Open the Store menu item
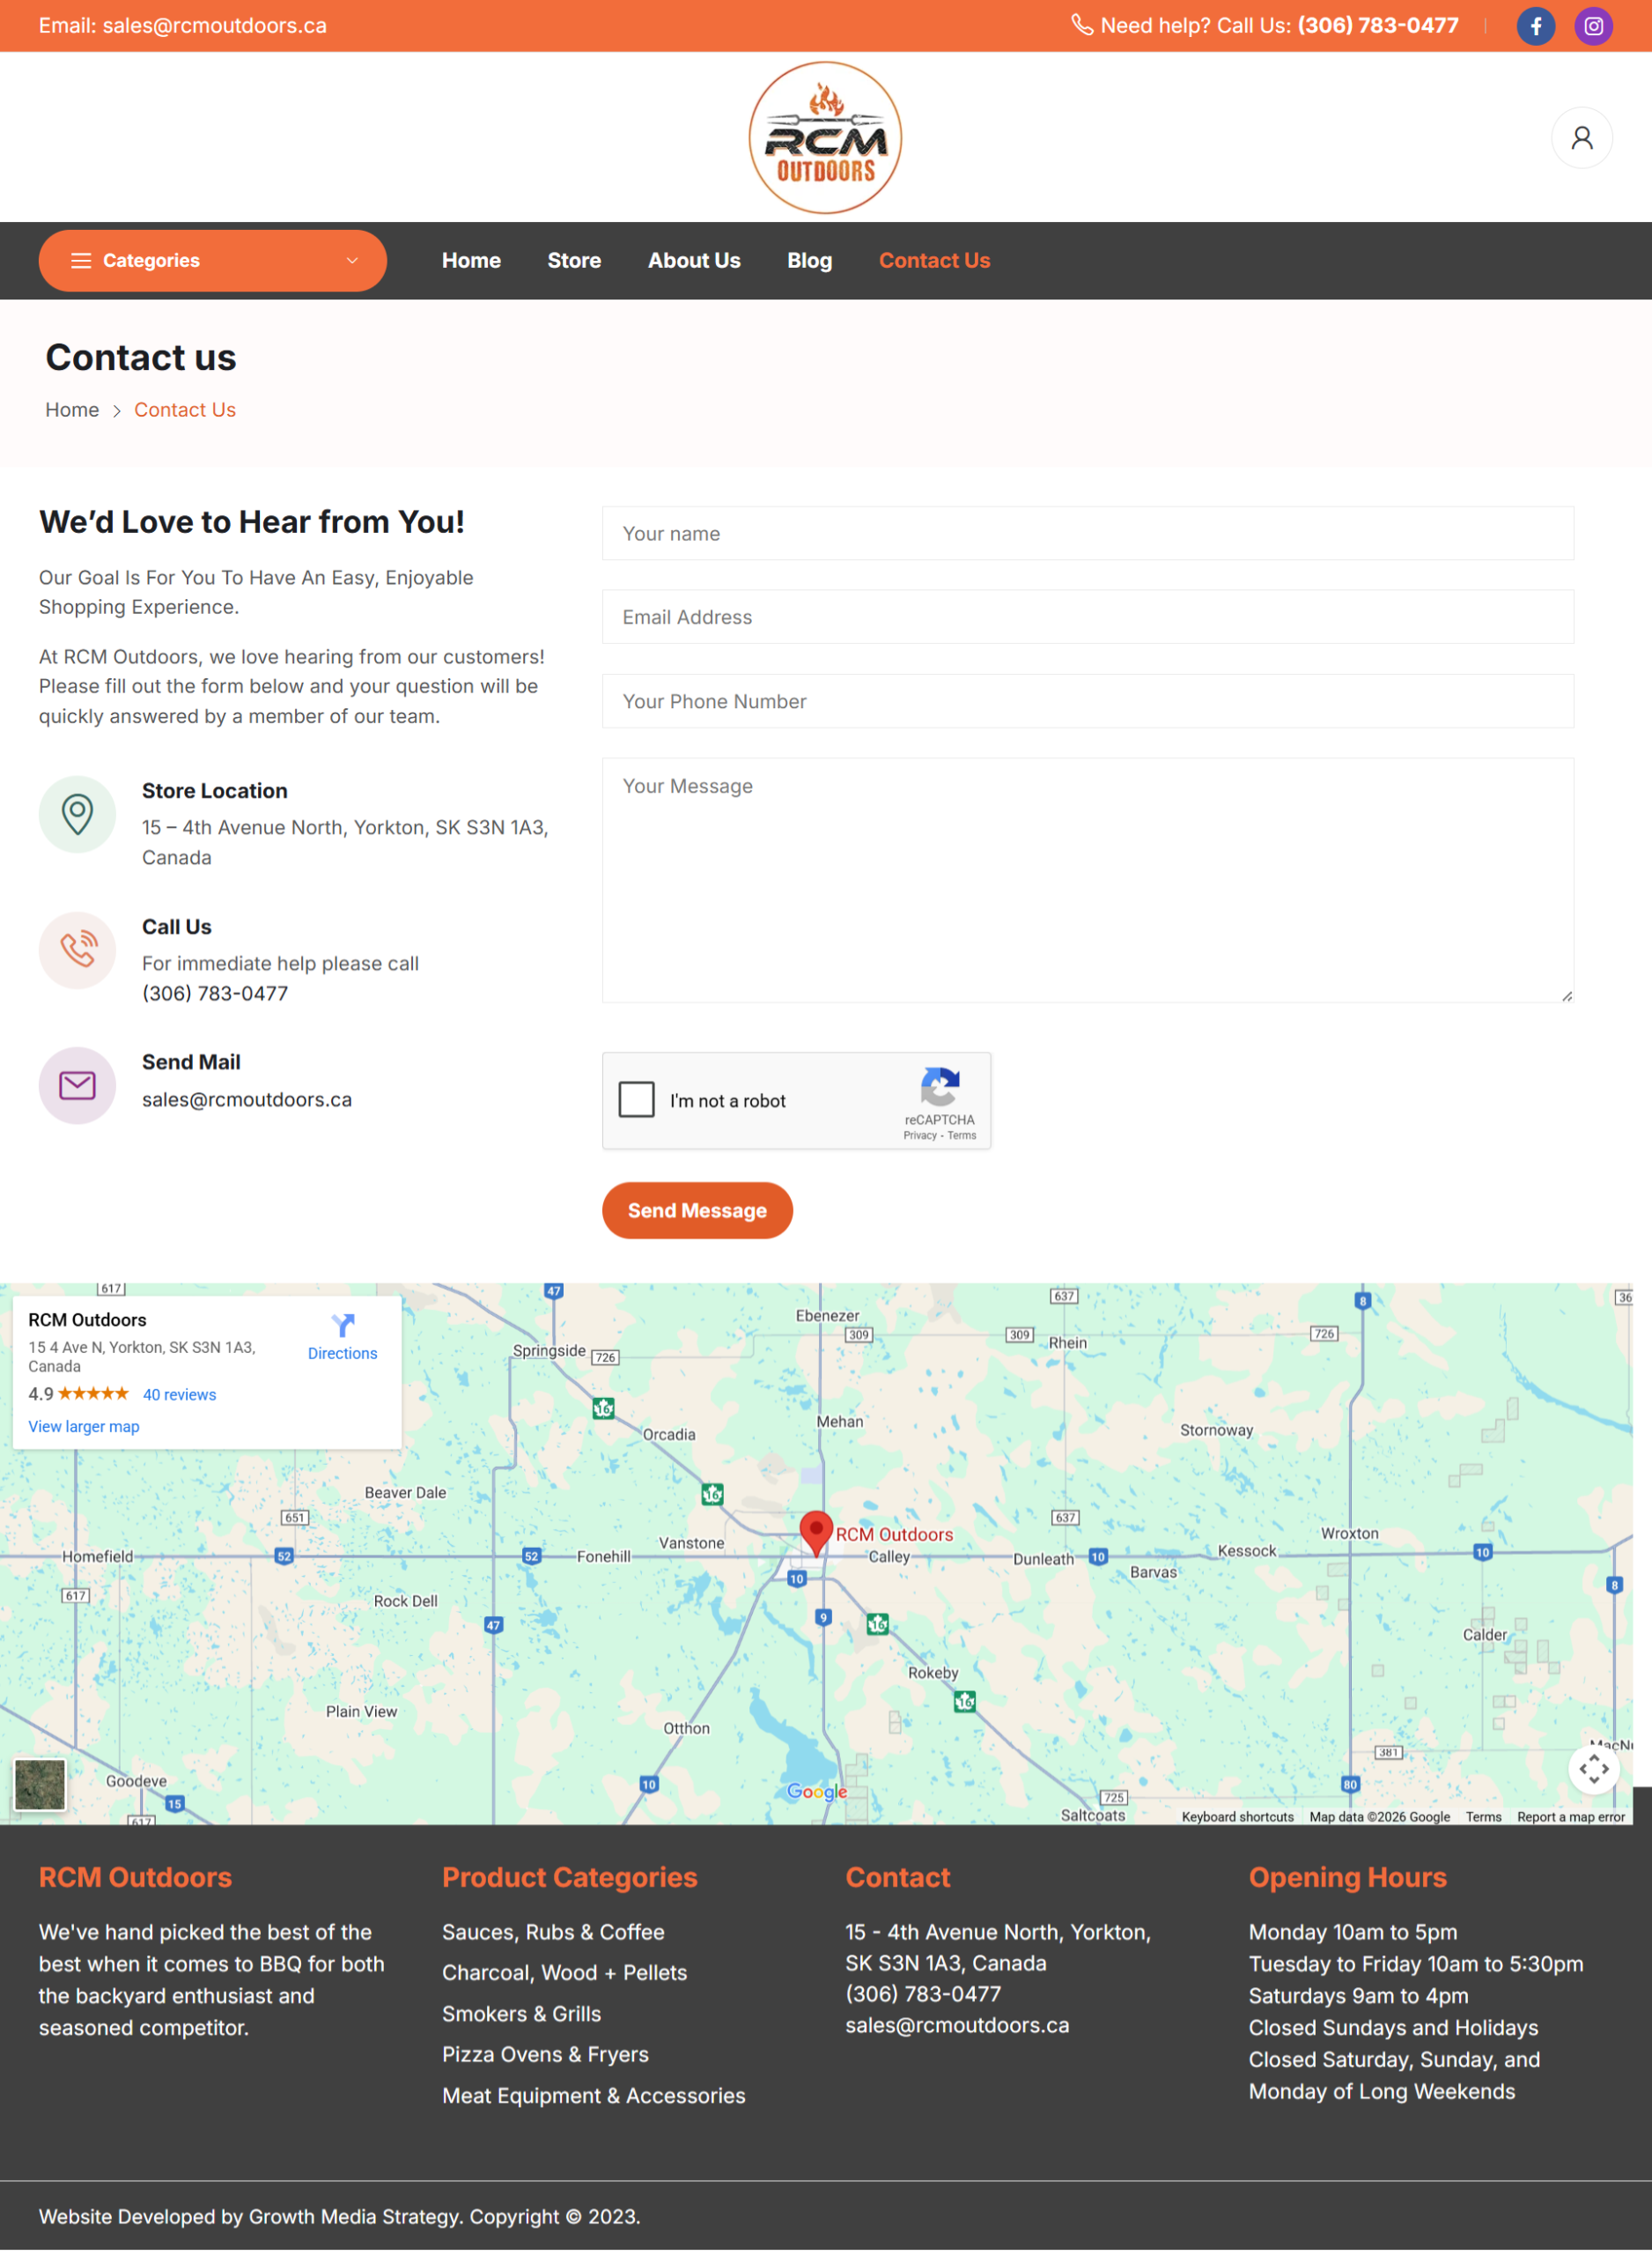The height and width of the screenshot is (2255, 1652). point(574,261)
